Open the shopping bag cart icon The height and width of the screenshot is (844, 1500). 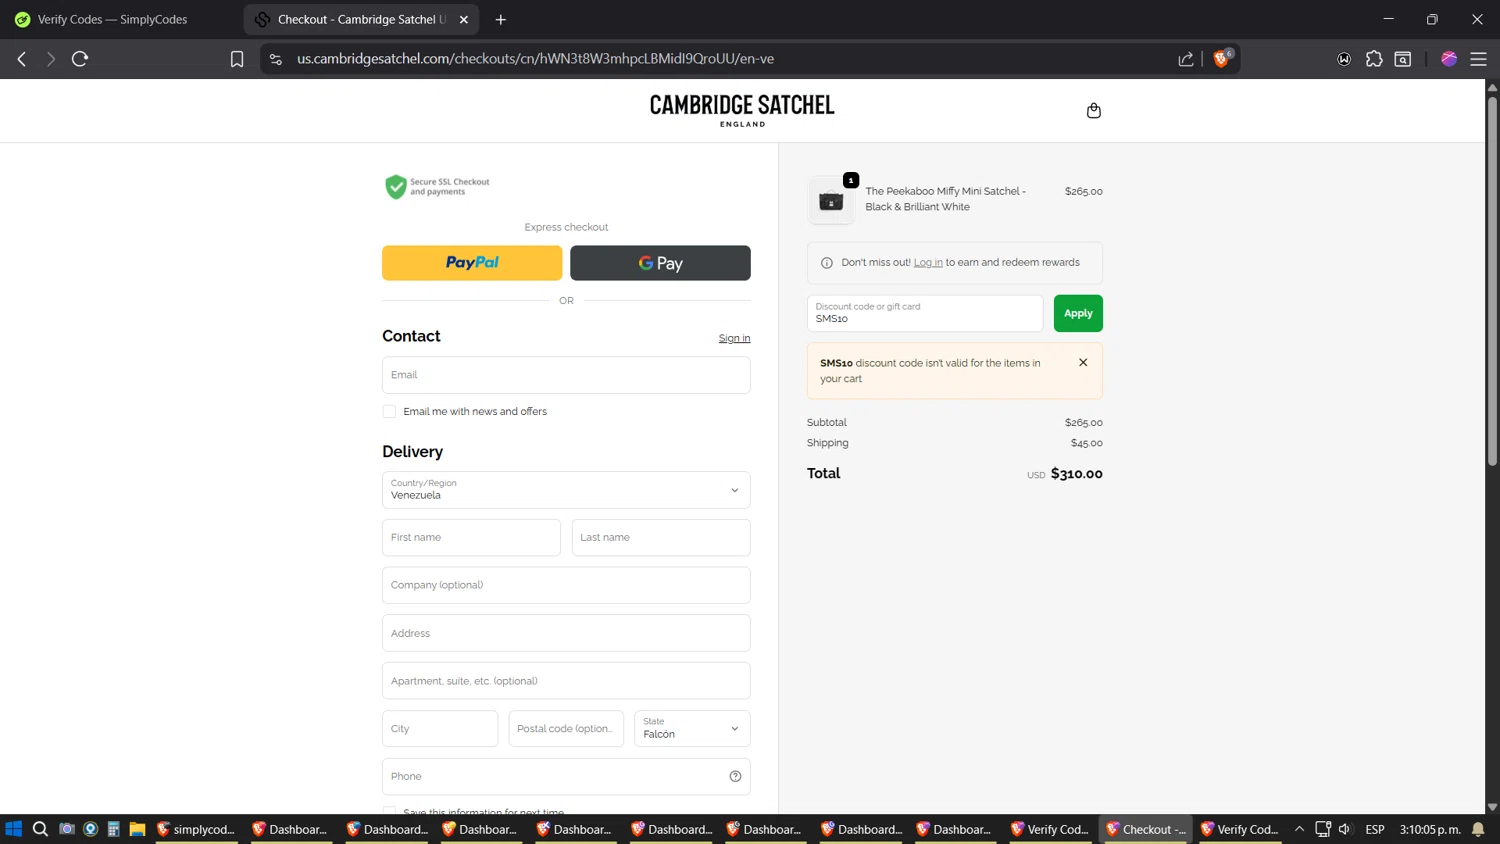point(1093,110)
